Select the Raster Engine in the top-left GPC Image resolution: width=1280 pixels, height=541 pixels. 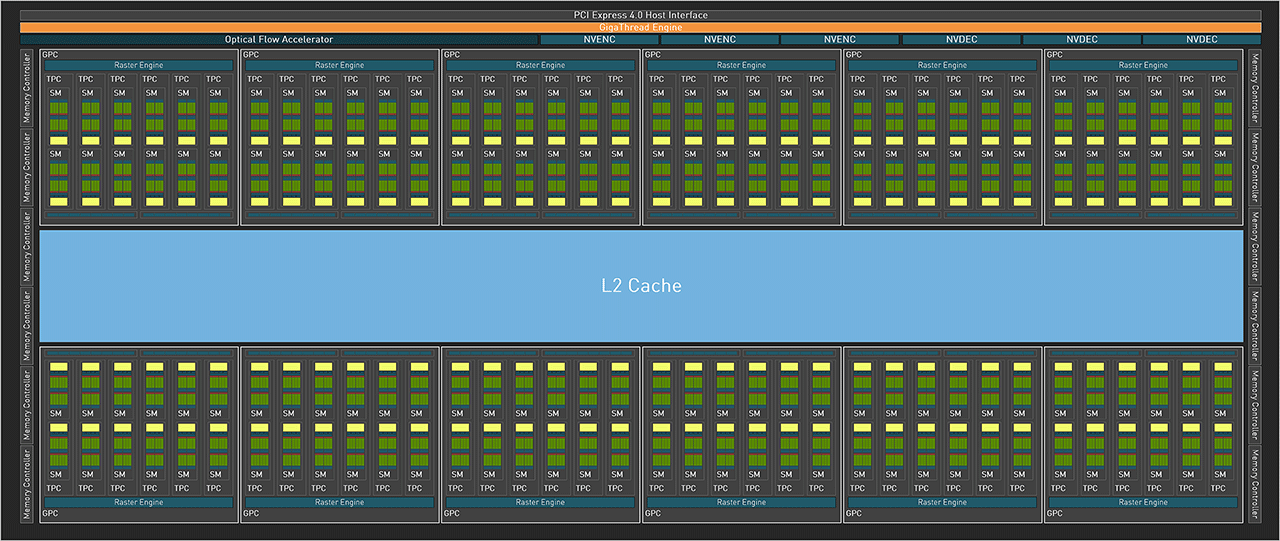[139, 65]
